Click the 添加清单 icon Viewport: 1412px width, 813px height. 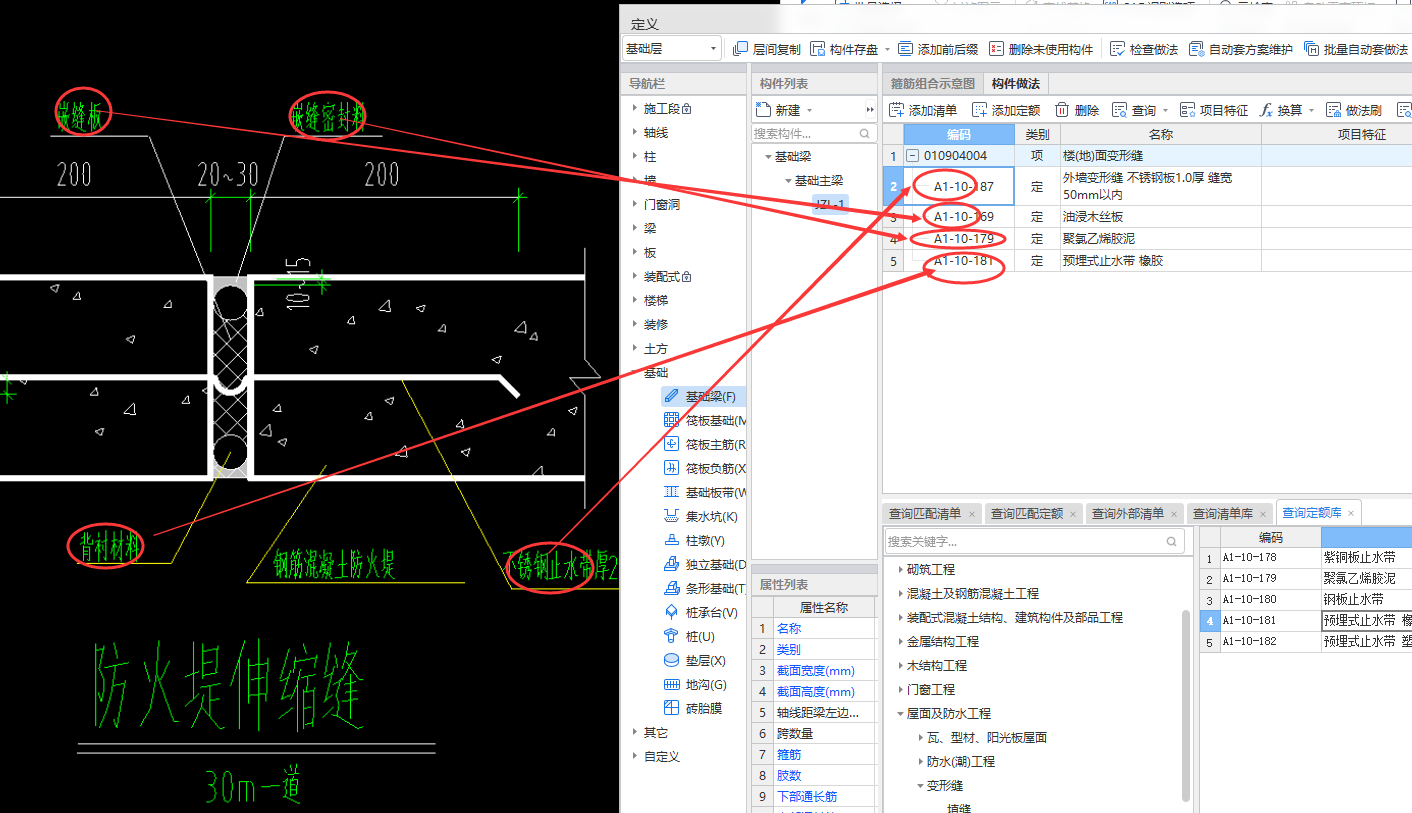pyautogui.click(x=896, y=110)
